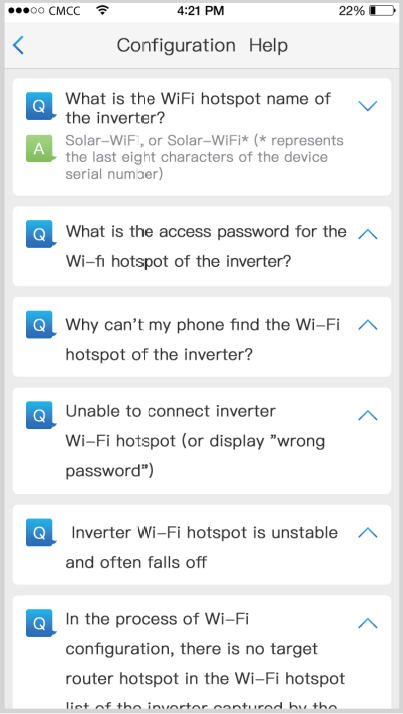Tap the battery indicator in status bar
Image resolution: width=403 pixels, height=714 pixels.
[383, 10]
